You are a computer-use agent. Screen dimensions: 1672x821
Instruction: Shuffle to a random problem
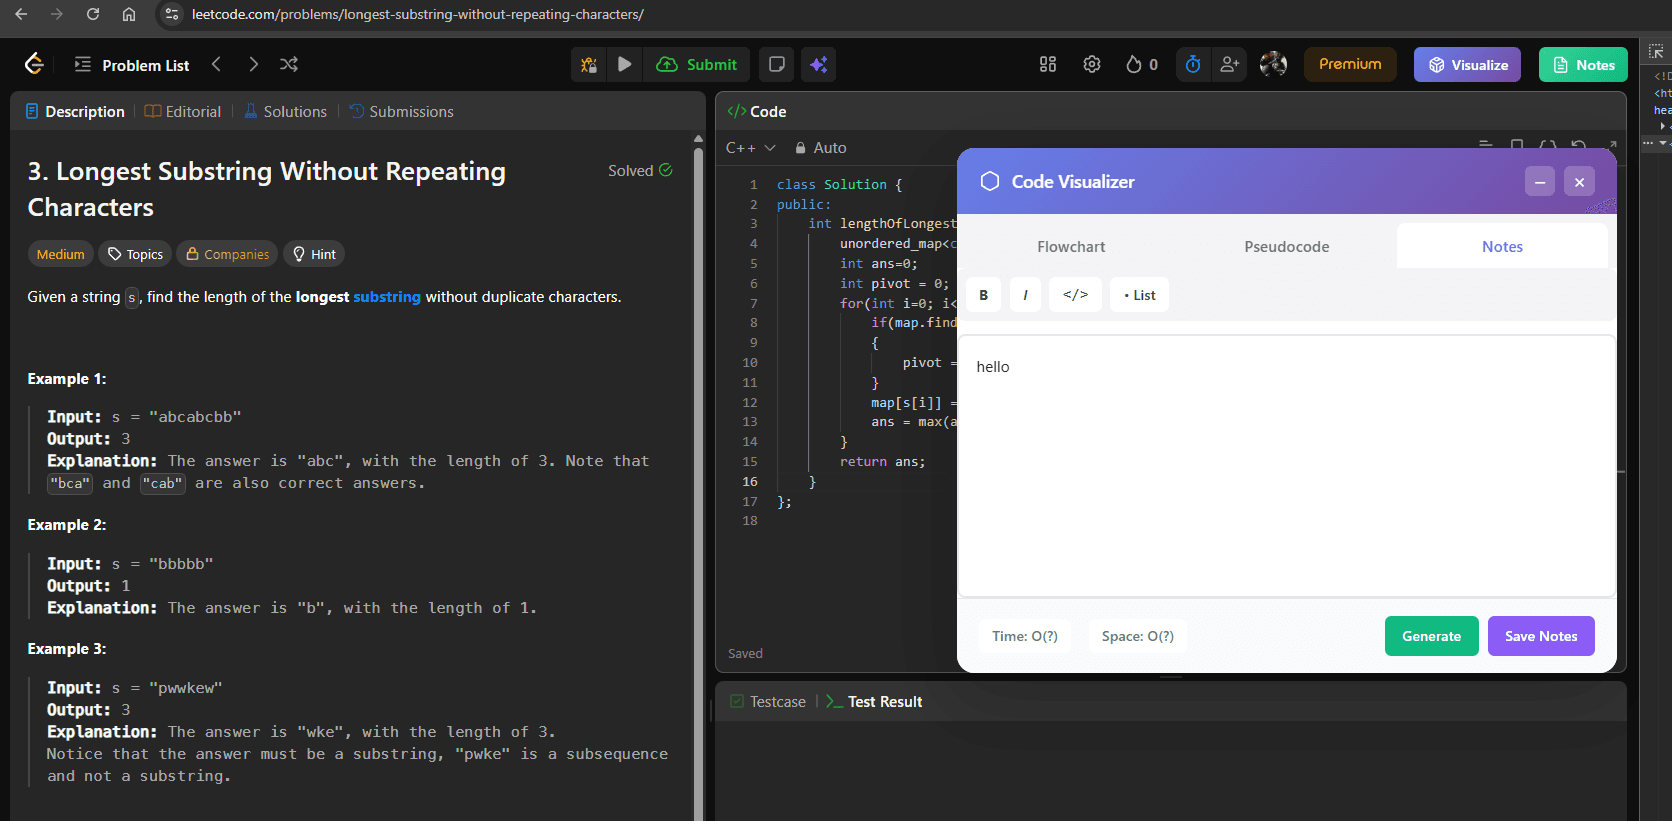click(x=289, y=65)
